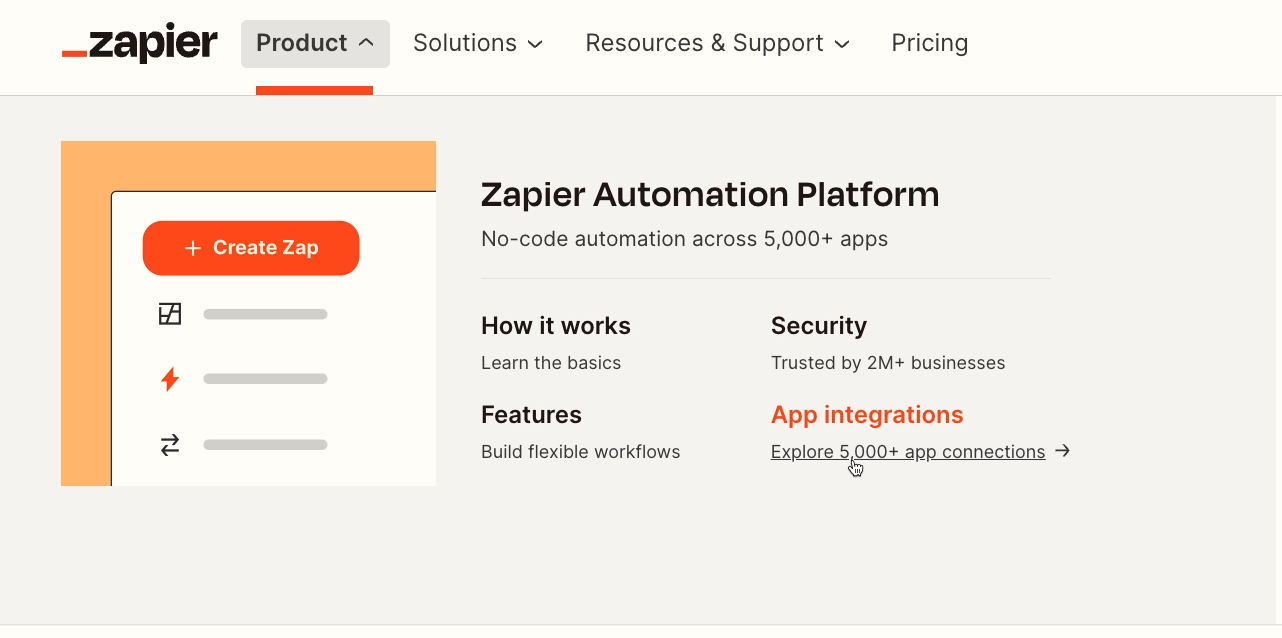Click 'Learn the basics' text
The height and width of the screenshot is (638, 1282).
[x=551, y=363]
